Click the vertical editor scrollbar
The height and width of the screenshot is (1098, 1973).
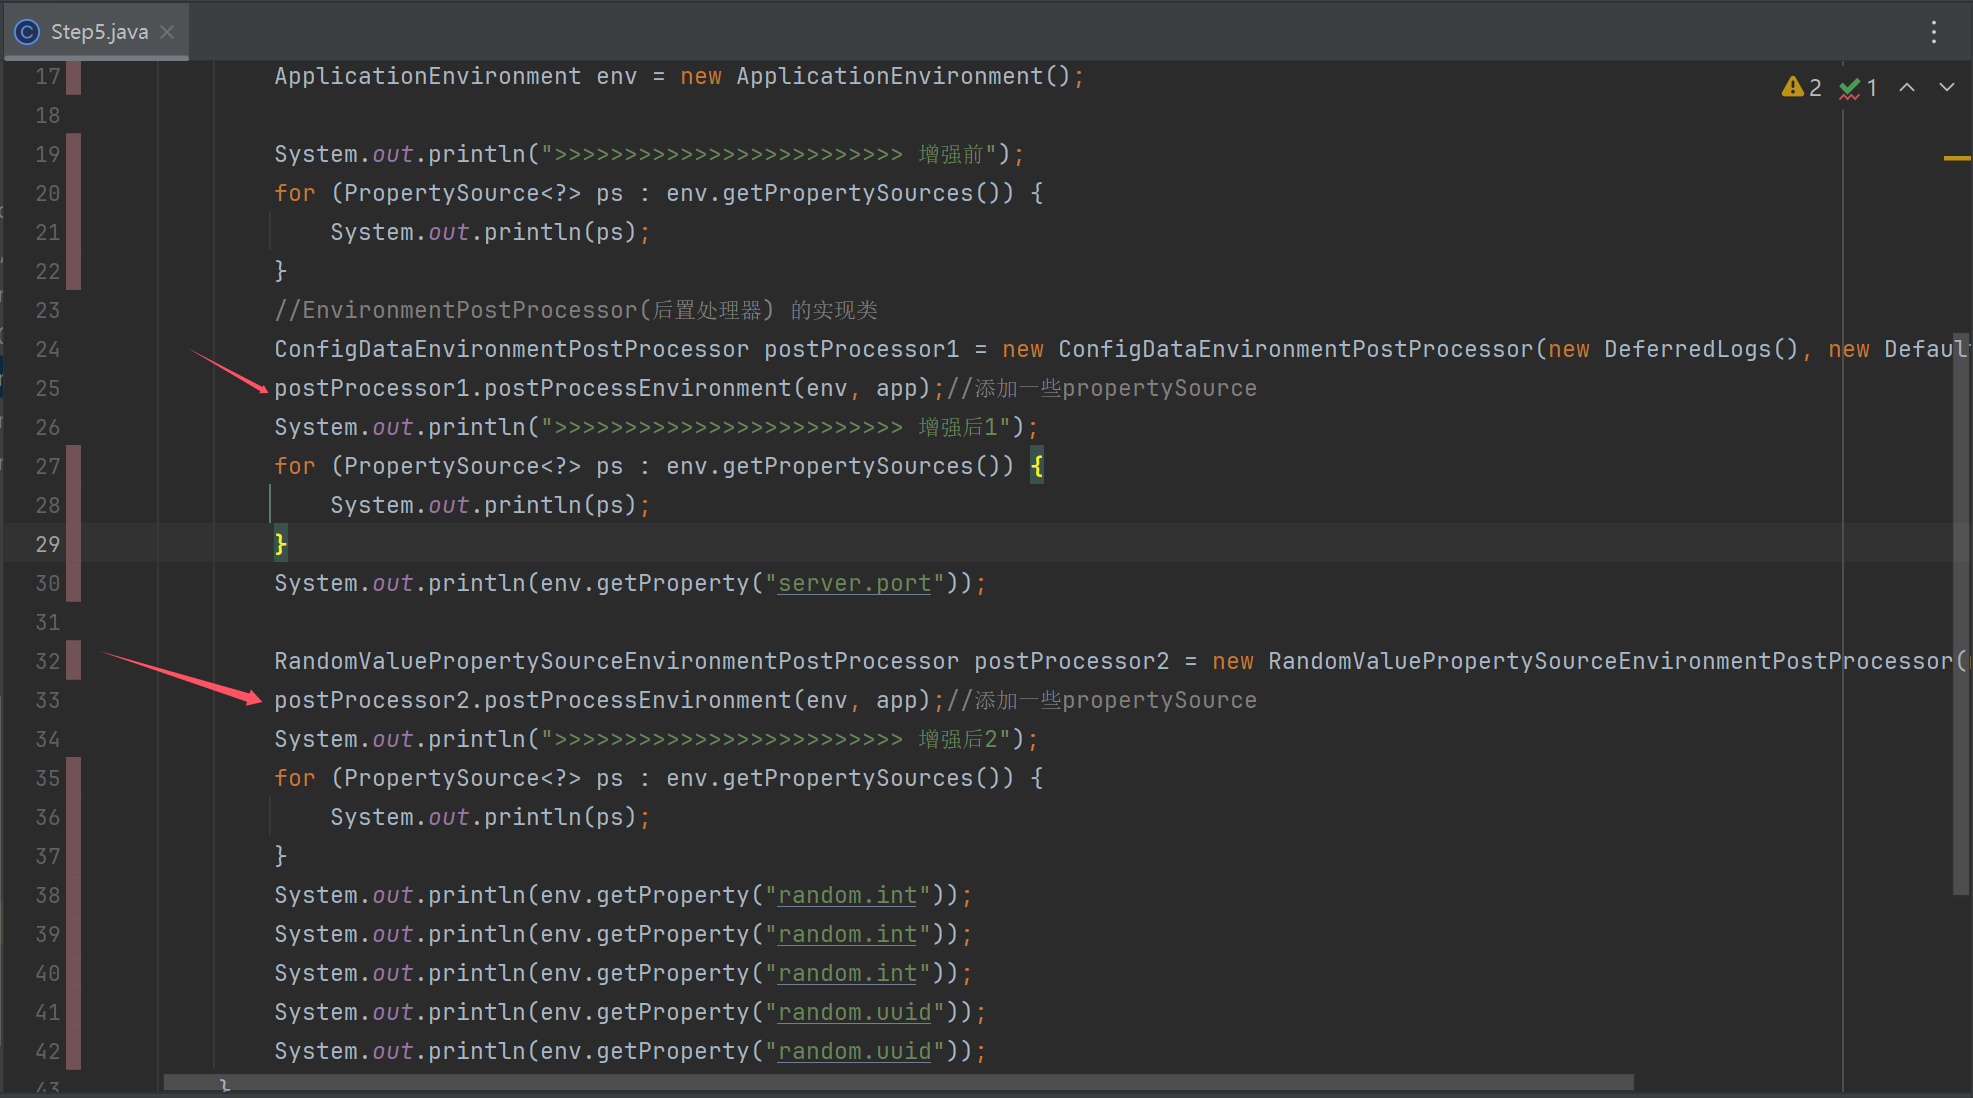click(x=1961, y=615)
